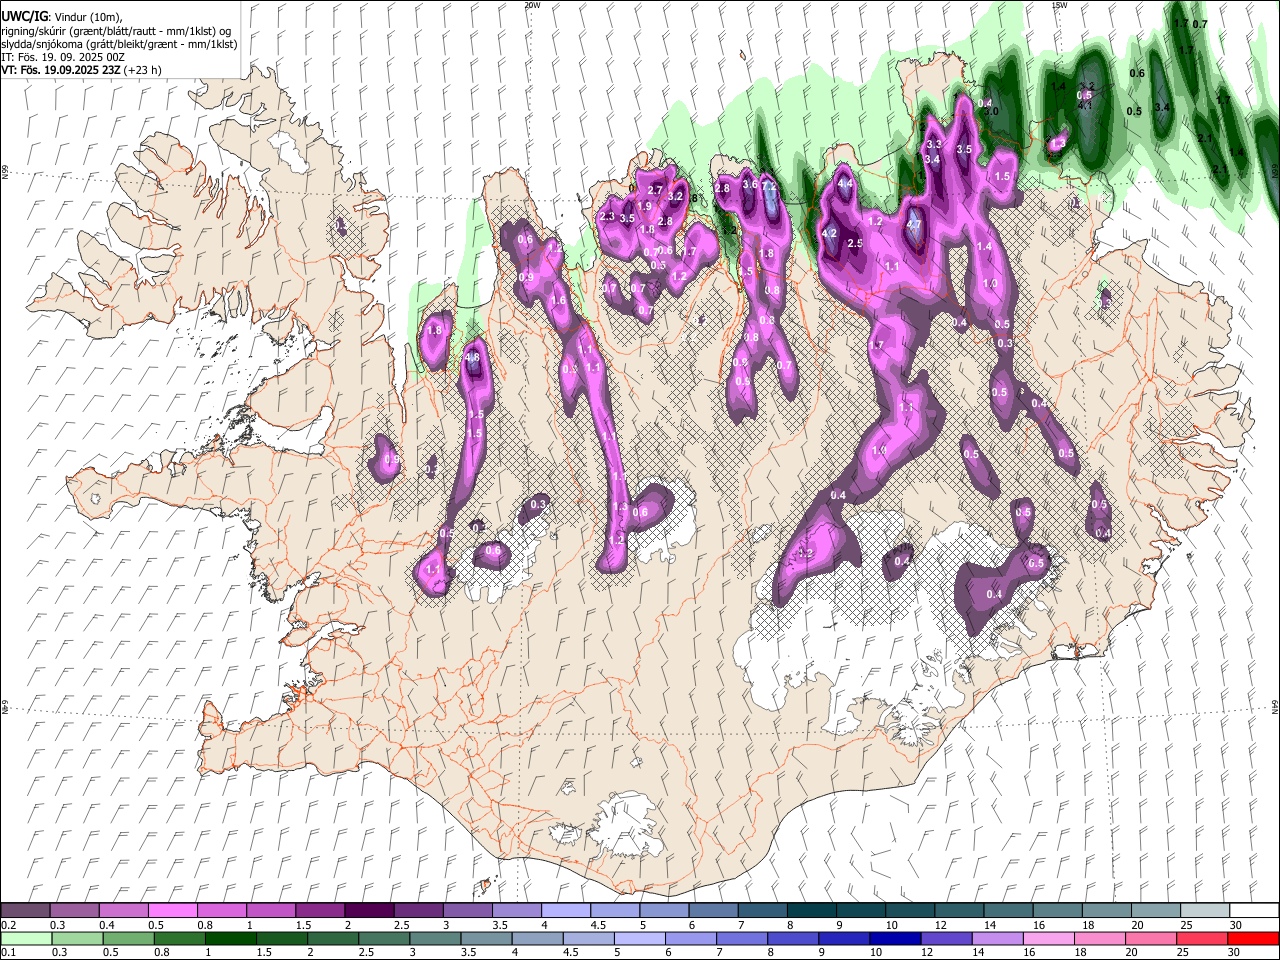Viewport: 1280px width, 960px height.
Task: Select the violet swatch between 12 and 14, lower scale
Action: pyautogui.click(x=945, y=939)
